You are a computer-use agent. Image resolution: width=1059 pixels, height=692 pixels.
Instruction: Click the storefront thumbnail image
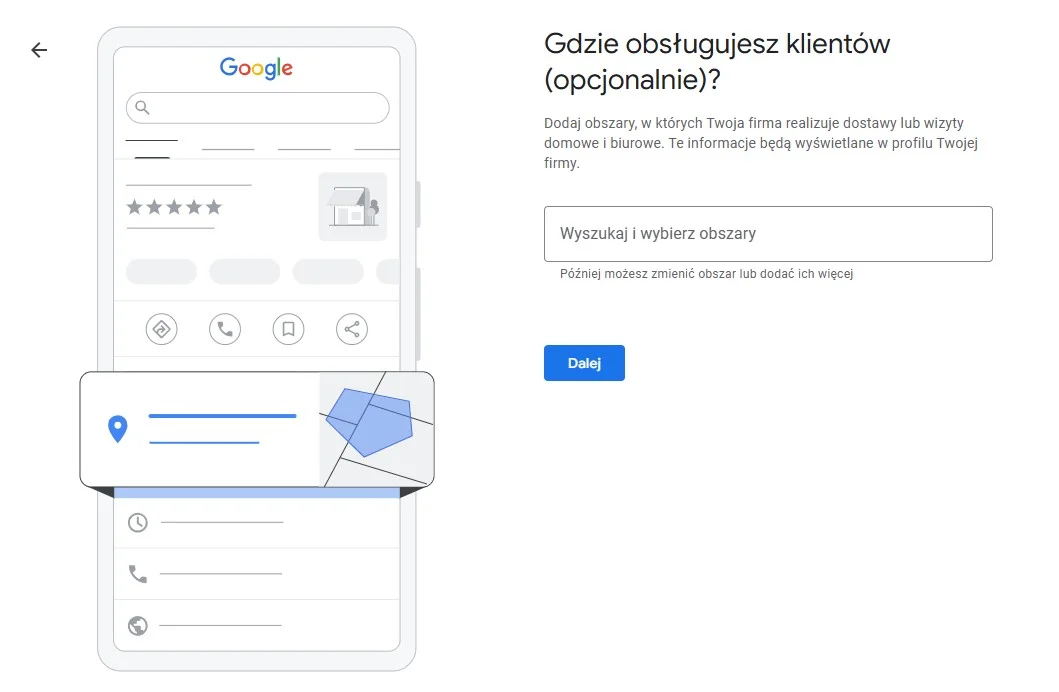coord(352,207)
